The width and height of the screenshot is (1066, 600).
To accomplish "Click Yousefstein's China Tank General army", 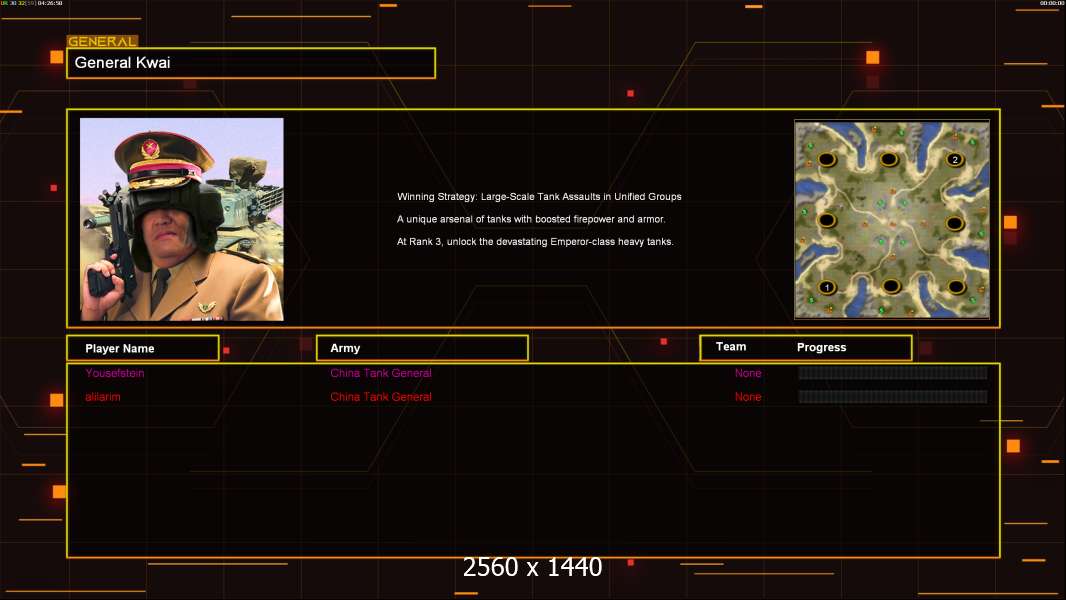I will [381, 373].
